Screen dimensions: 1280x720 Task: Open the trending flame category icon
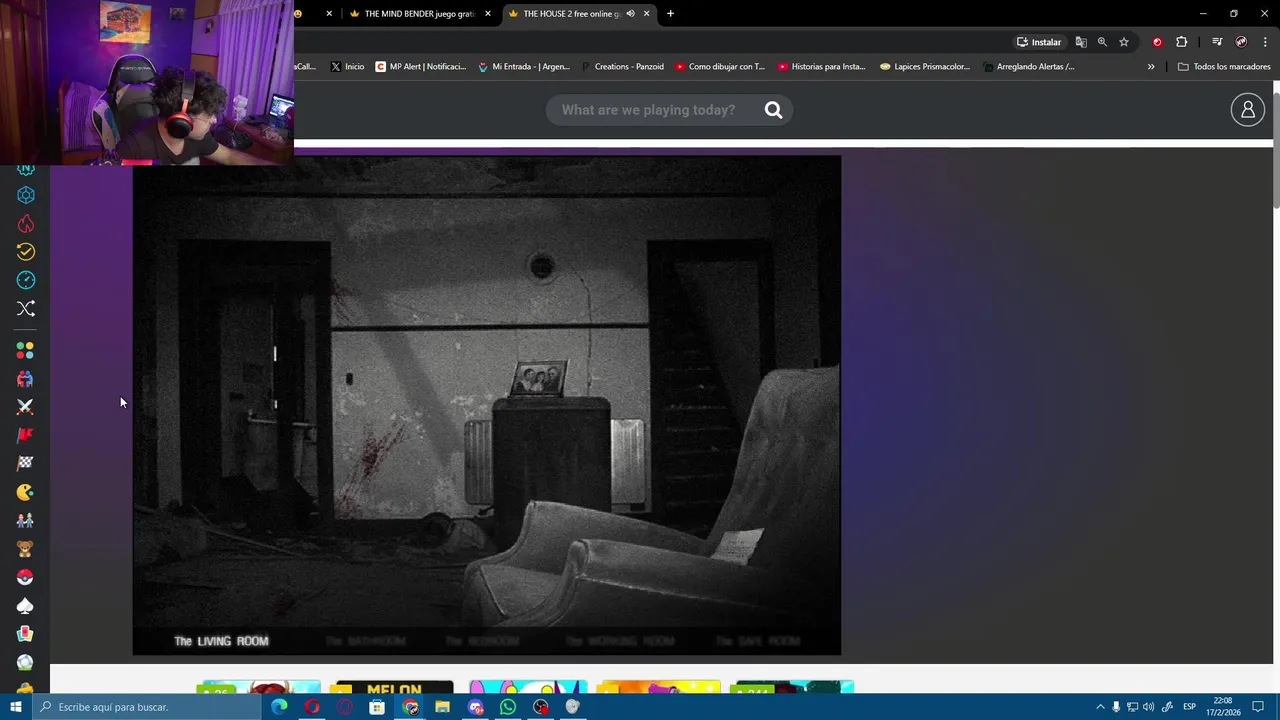26,224
